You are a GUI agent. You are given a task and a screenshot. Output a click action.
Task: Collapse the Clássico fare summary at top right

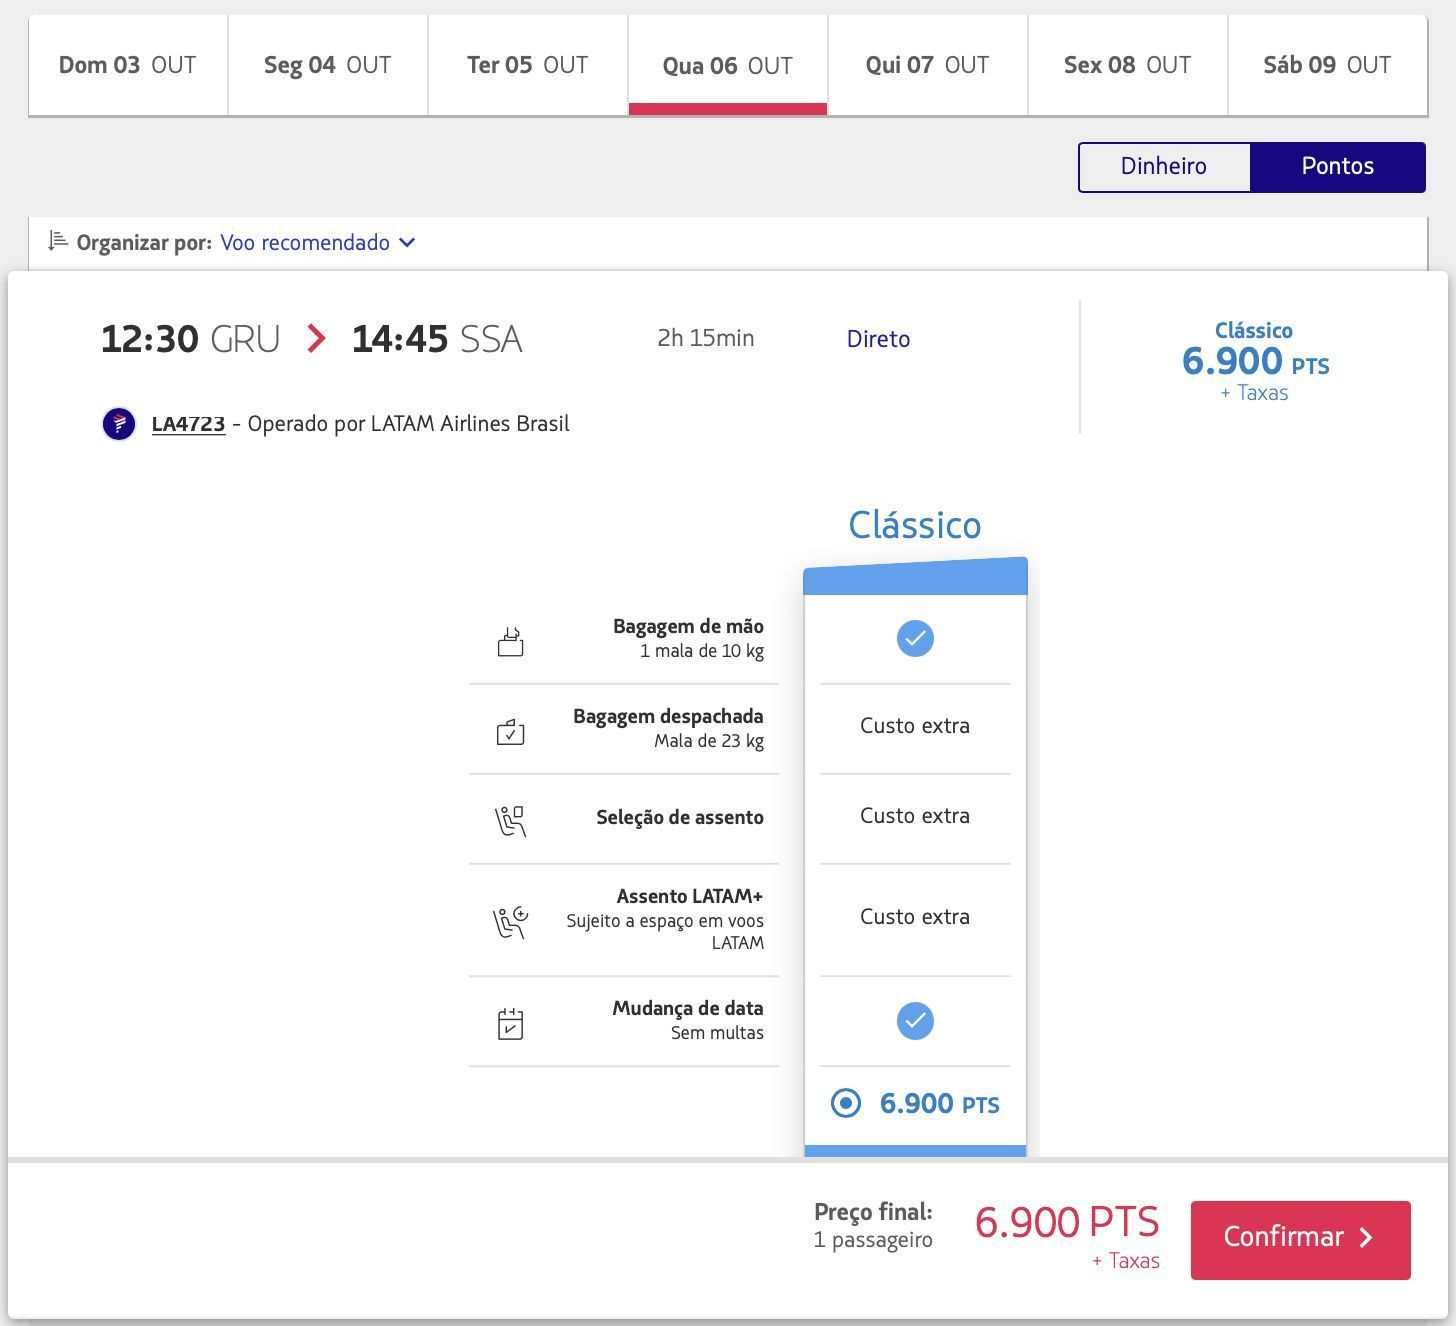tap(1255, 361)
